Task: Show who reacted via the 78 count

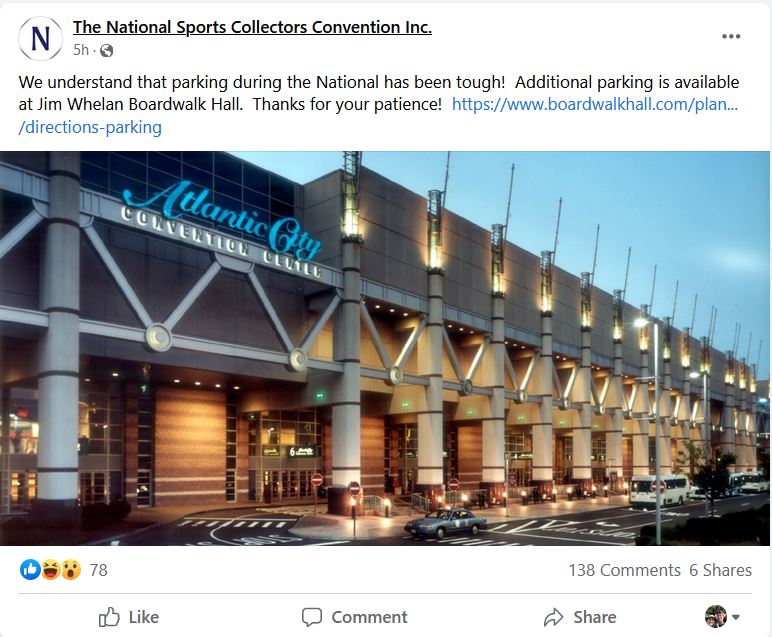Action: pos(98,570)
